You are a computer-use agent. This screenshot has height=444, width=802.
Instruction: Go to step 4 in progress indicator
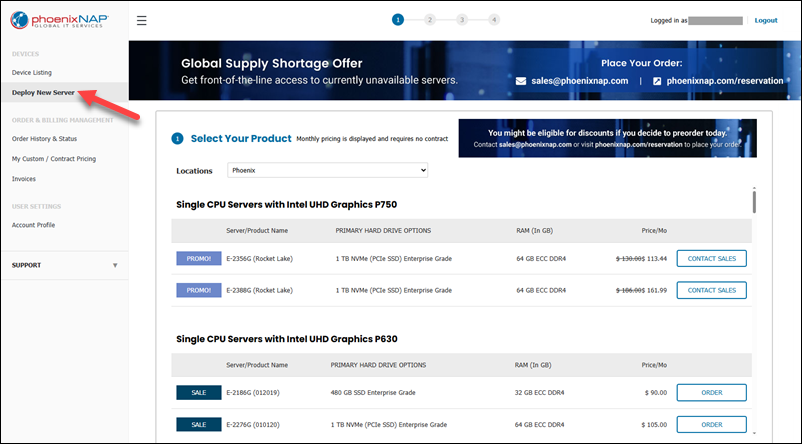[x=494, y=20]
